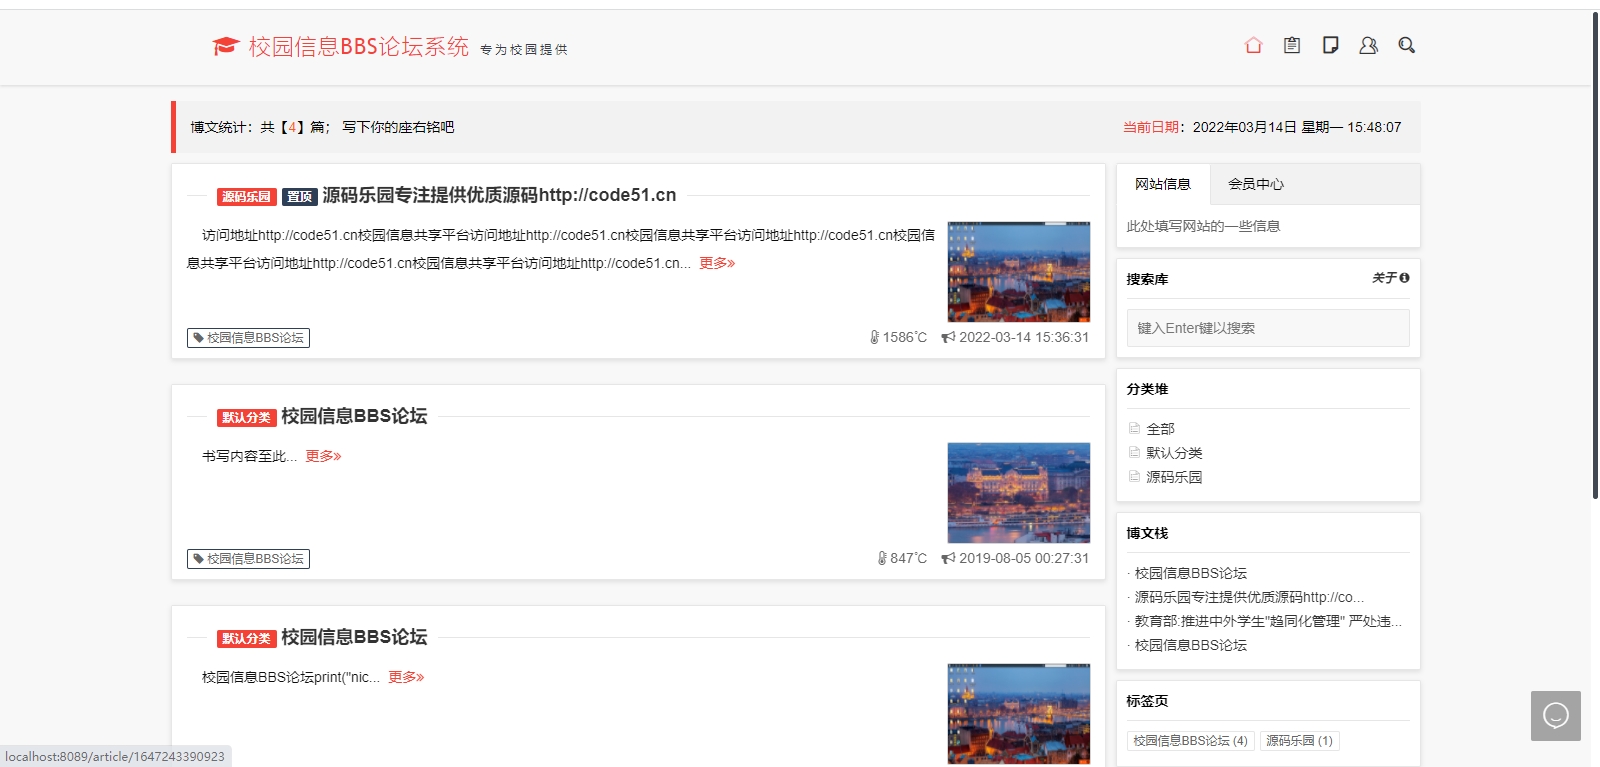
Task: Click the graduation cap logo icon
Action: point(226,46)
